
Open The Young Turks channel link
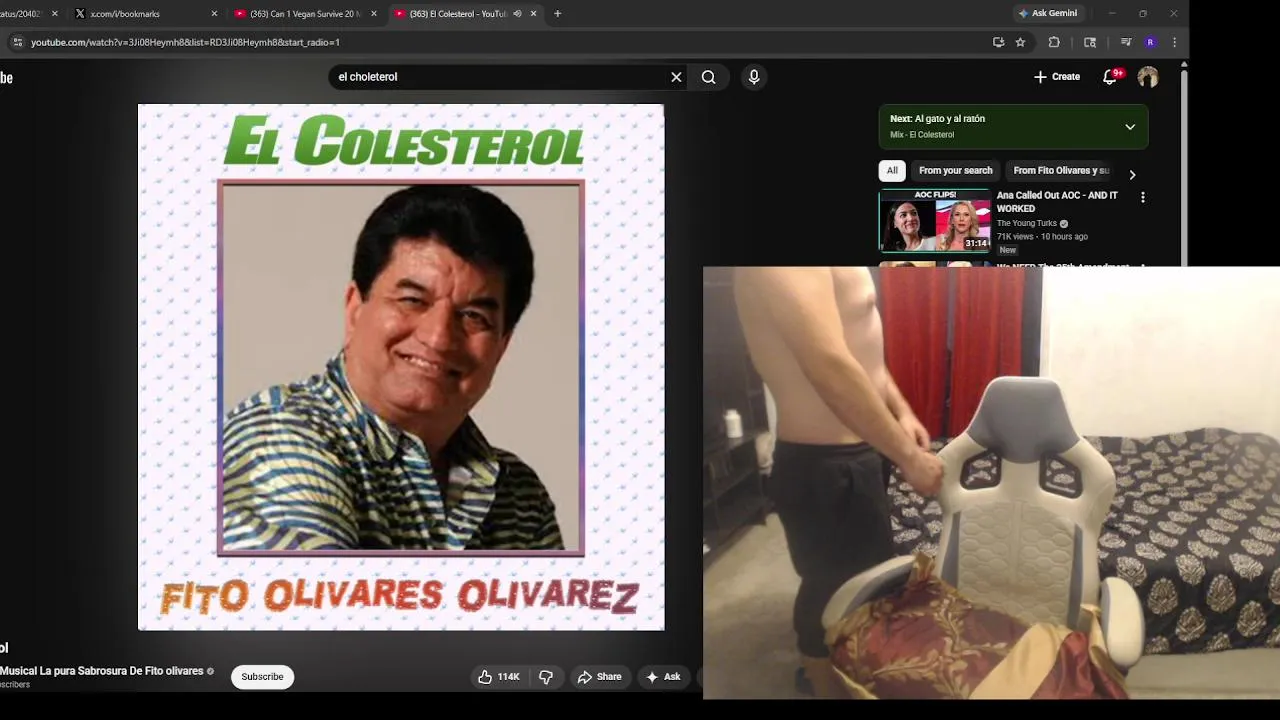(1027, 223)
